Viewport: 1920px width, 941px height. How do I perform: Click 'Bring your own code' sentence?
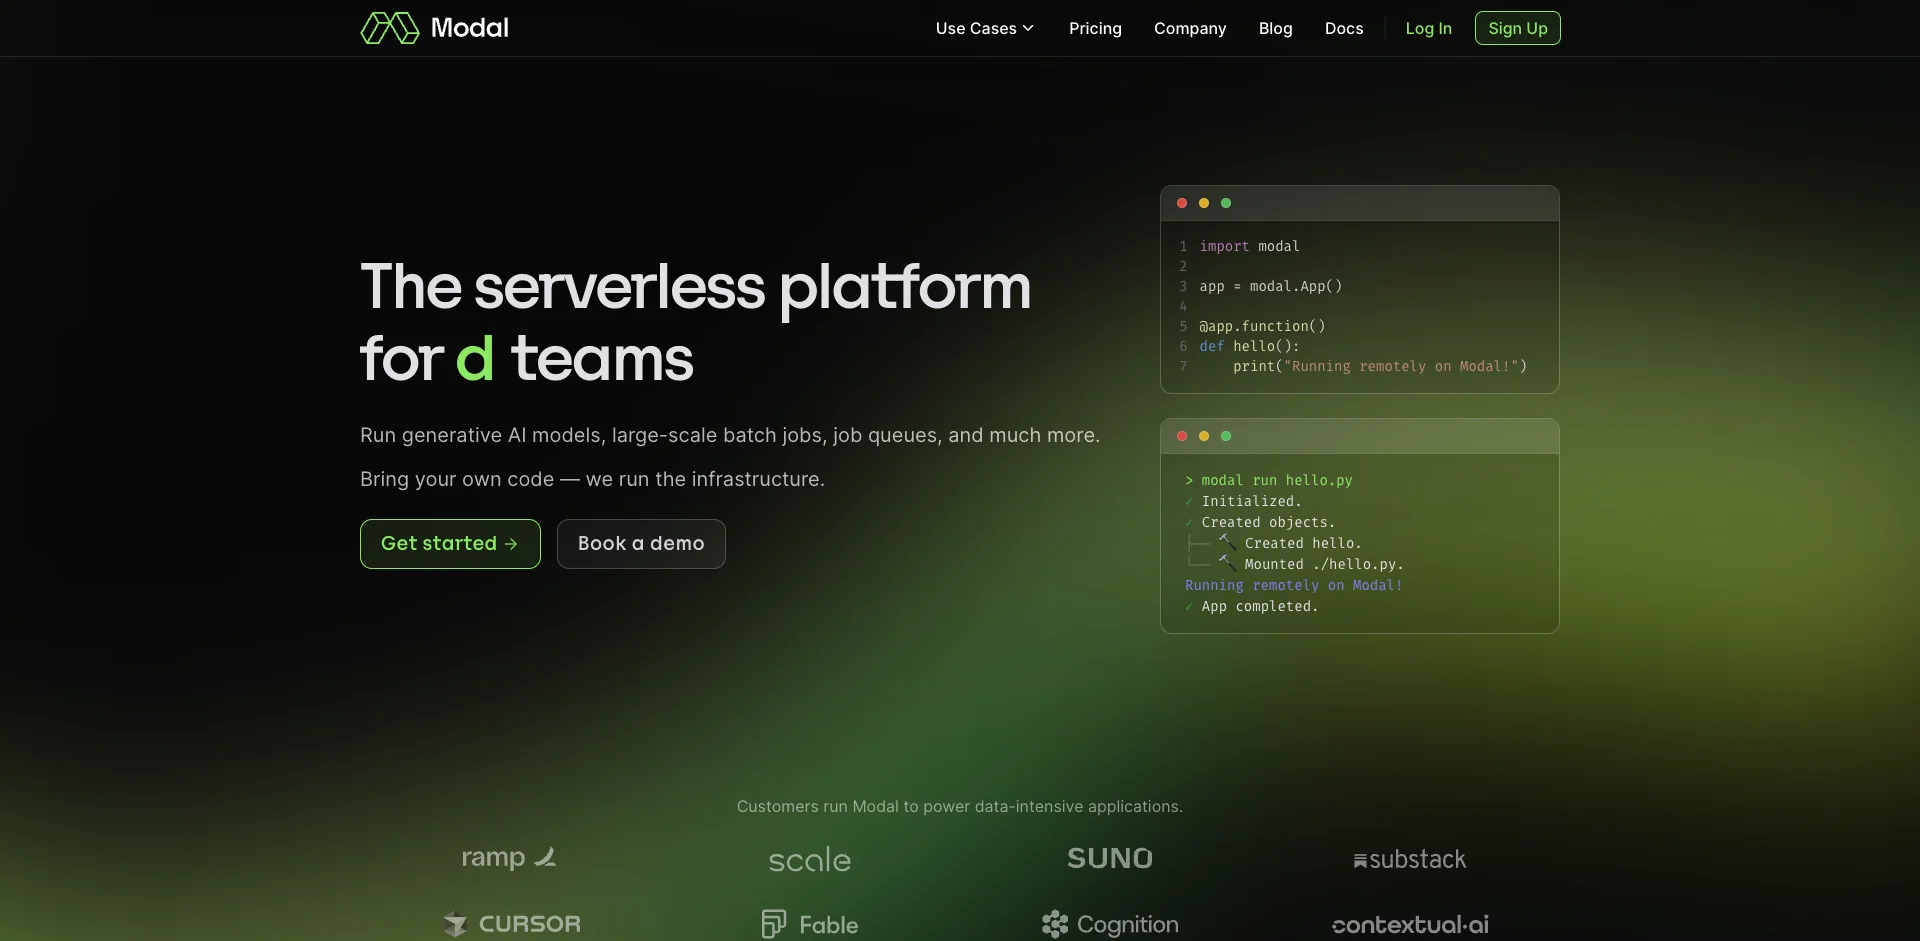click(592, 479)
